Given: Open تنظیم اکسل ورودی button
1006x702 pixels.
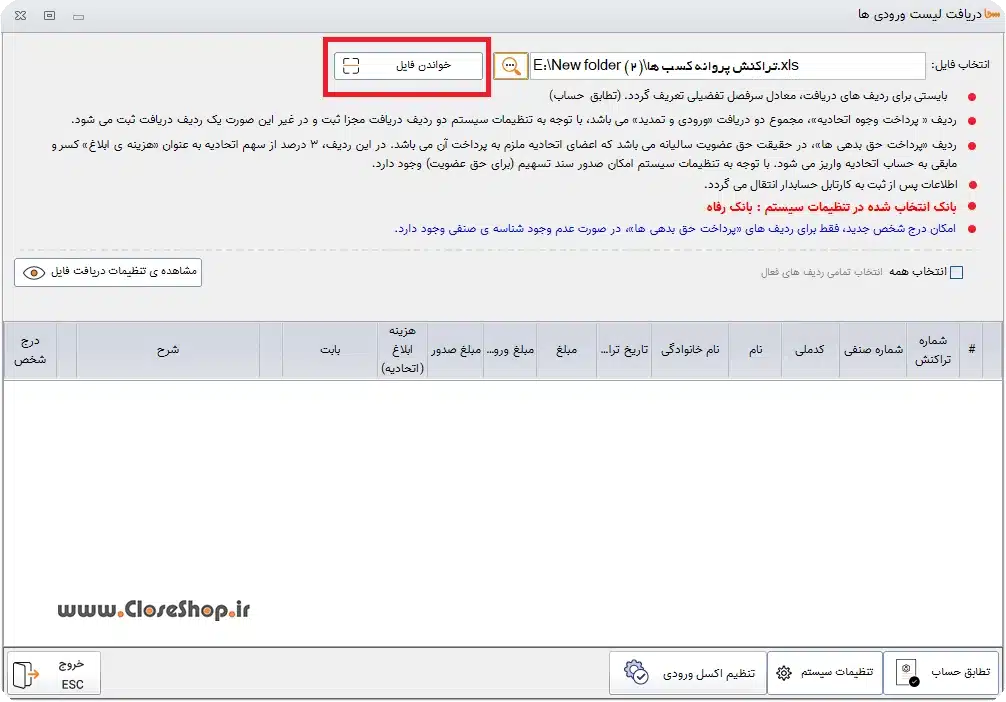Looking at the screenshot, I should 688,672.
